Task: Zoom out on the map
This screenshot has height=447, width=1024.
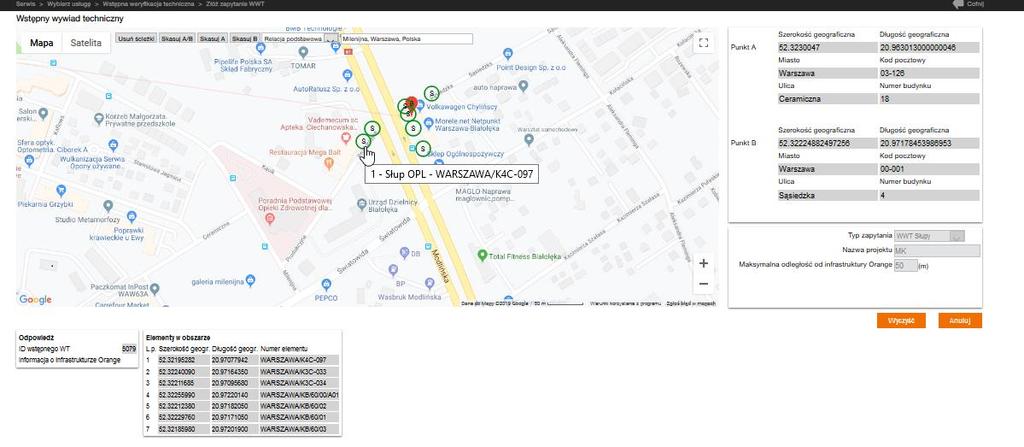Action: [703, 284]
